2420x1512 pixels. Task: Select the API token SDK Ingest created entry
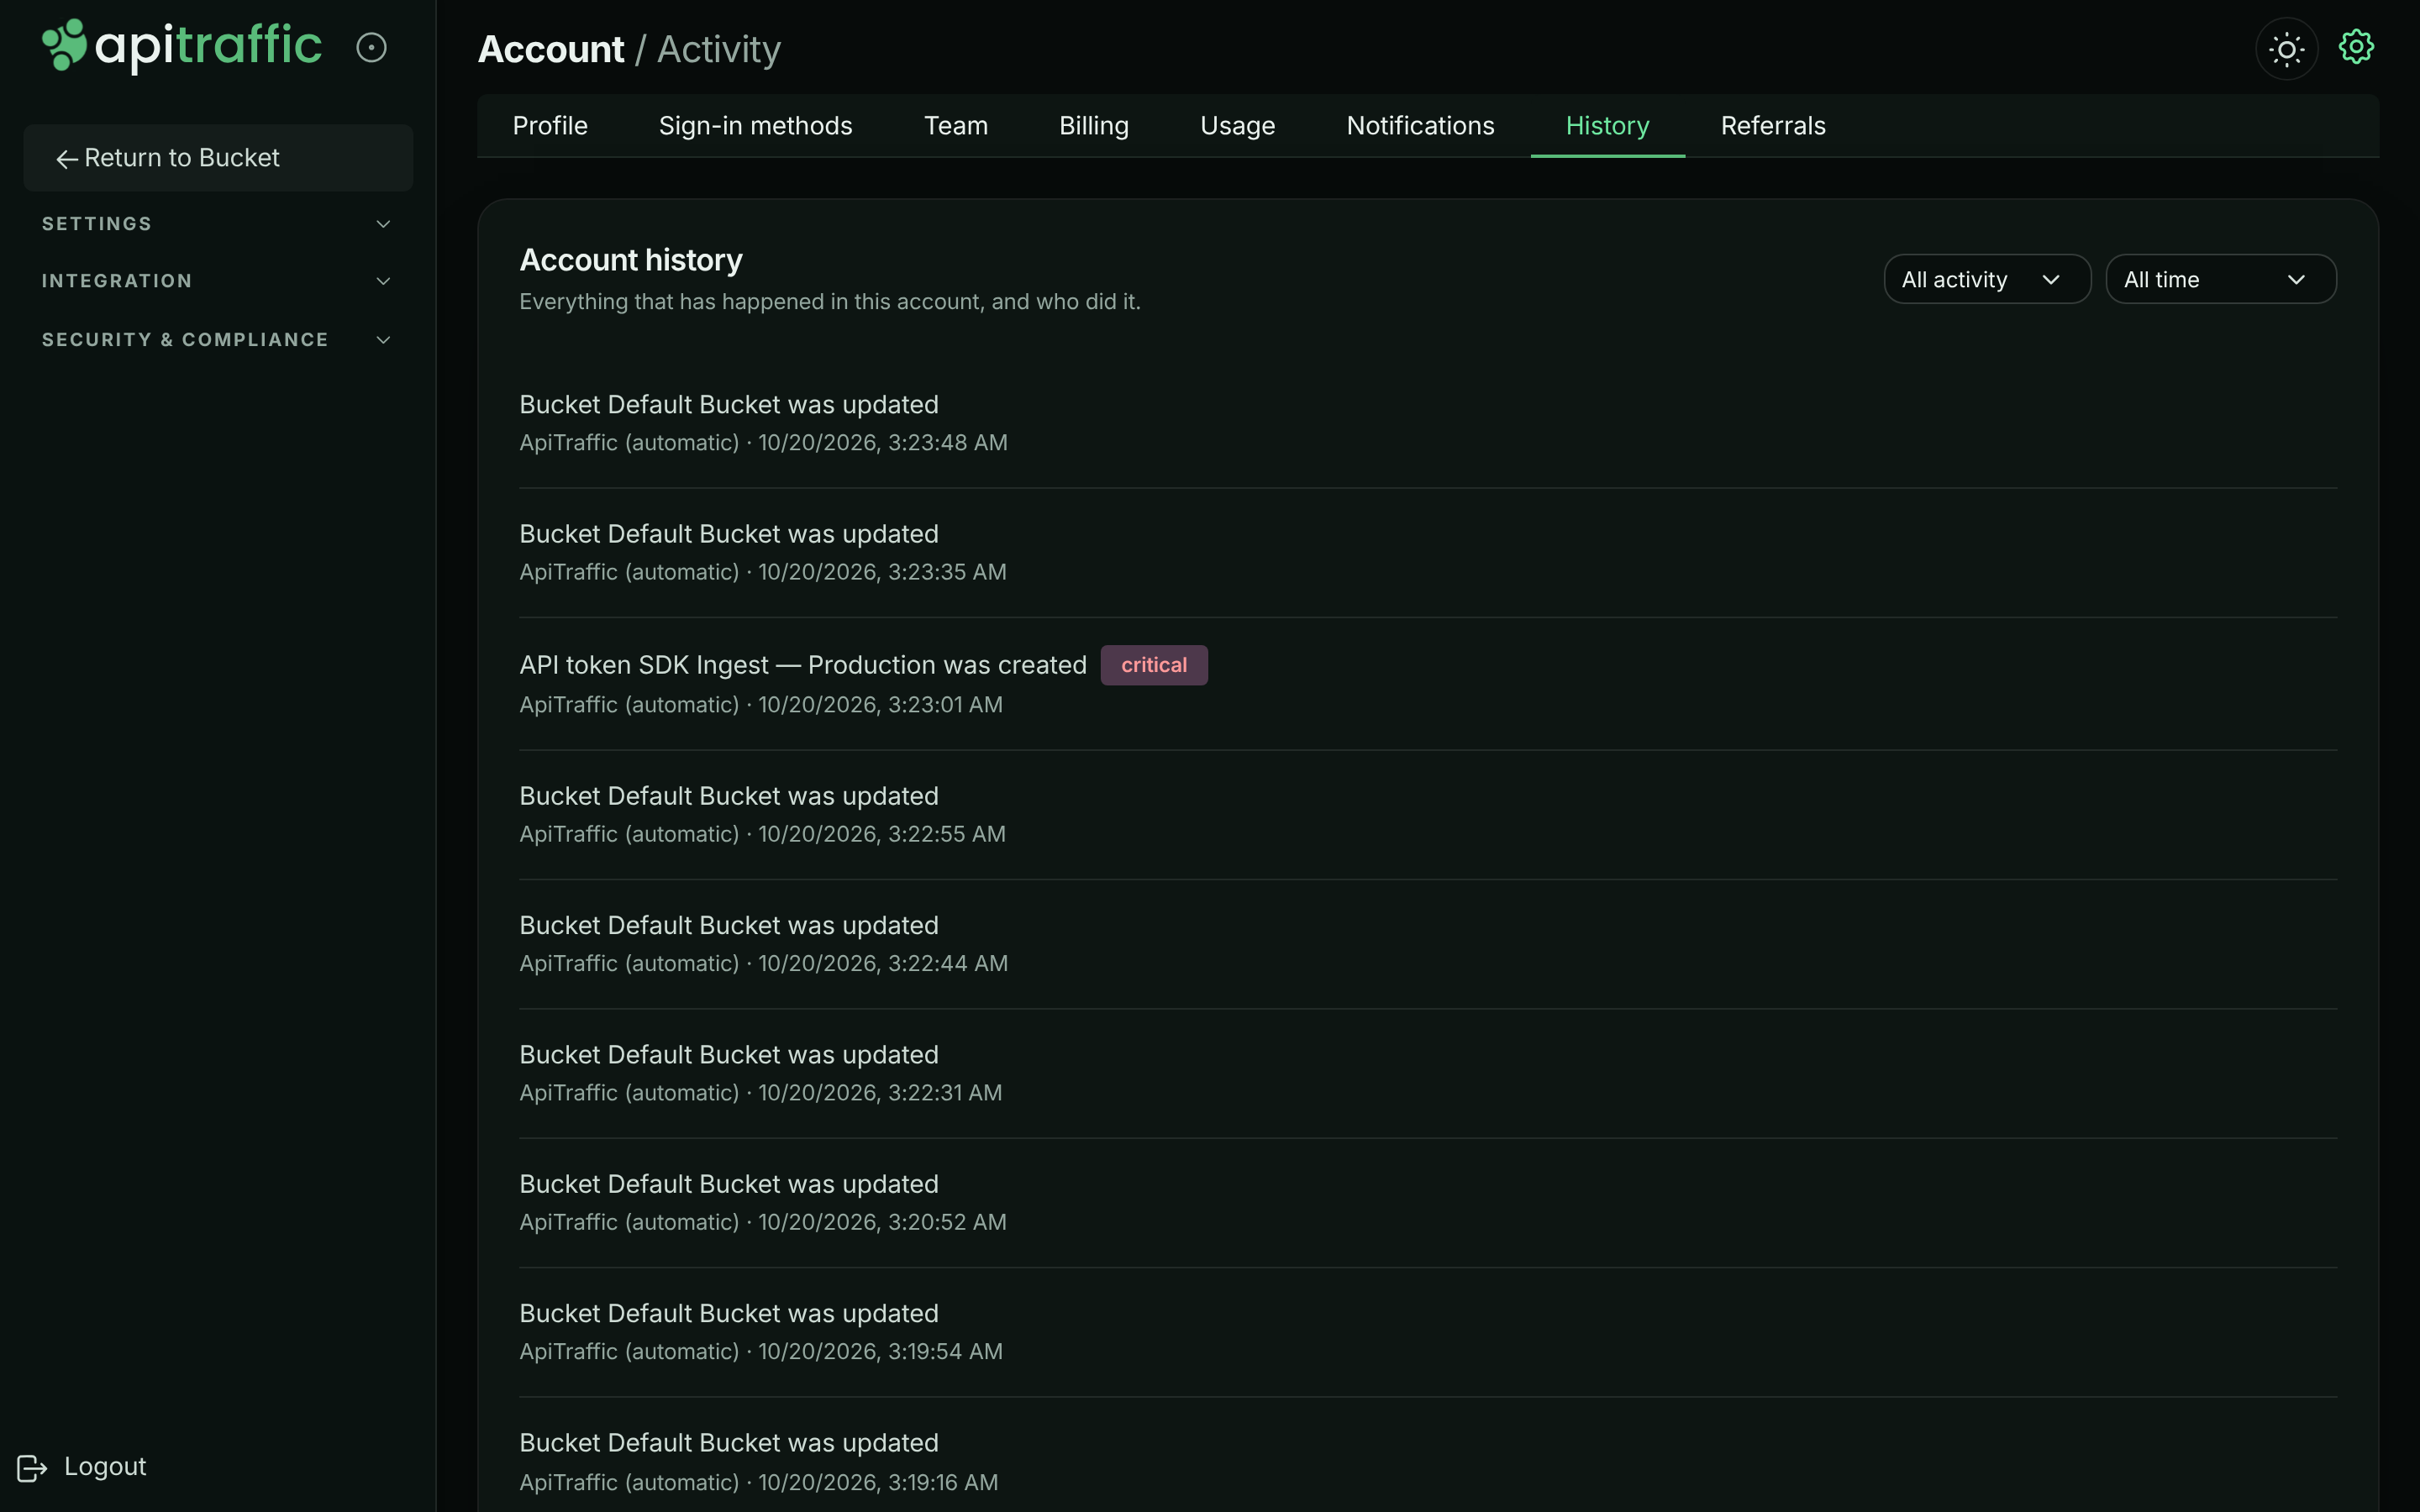(x=1428, y=684)
